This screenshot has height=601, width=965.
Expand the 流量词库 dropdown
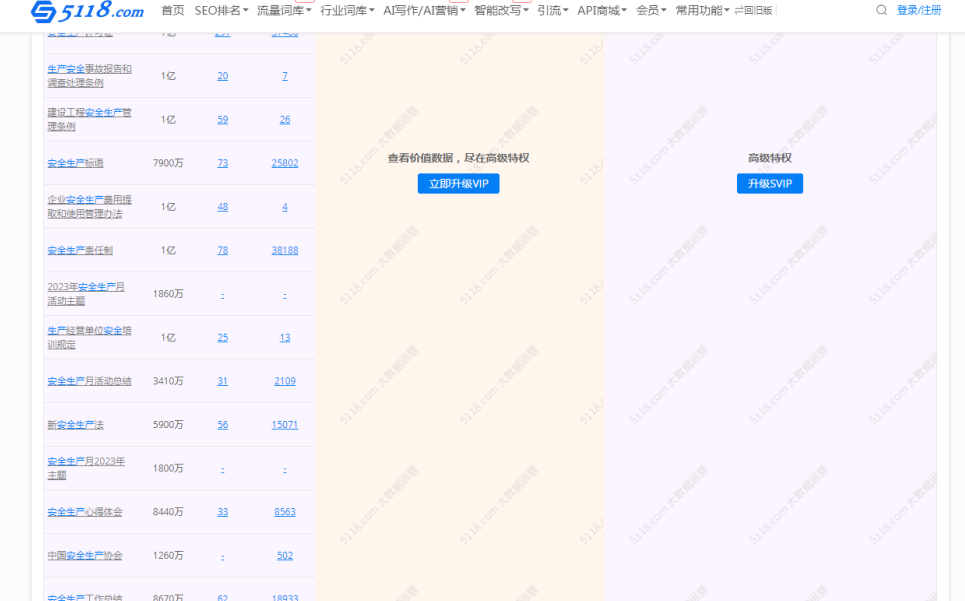281,11
